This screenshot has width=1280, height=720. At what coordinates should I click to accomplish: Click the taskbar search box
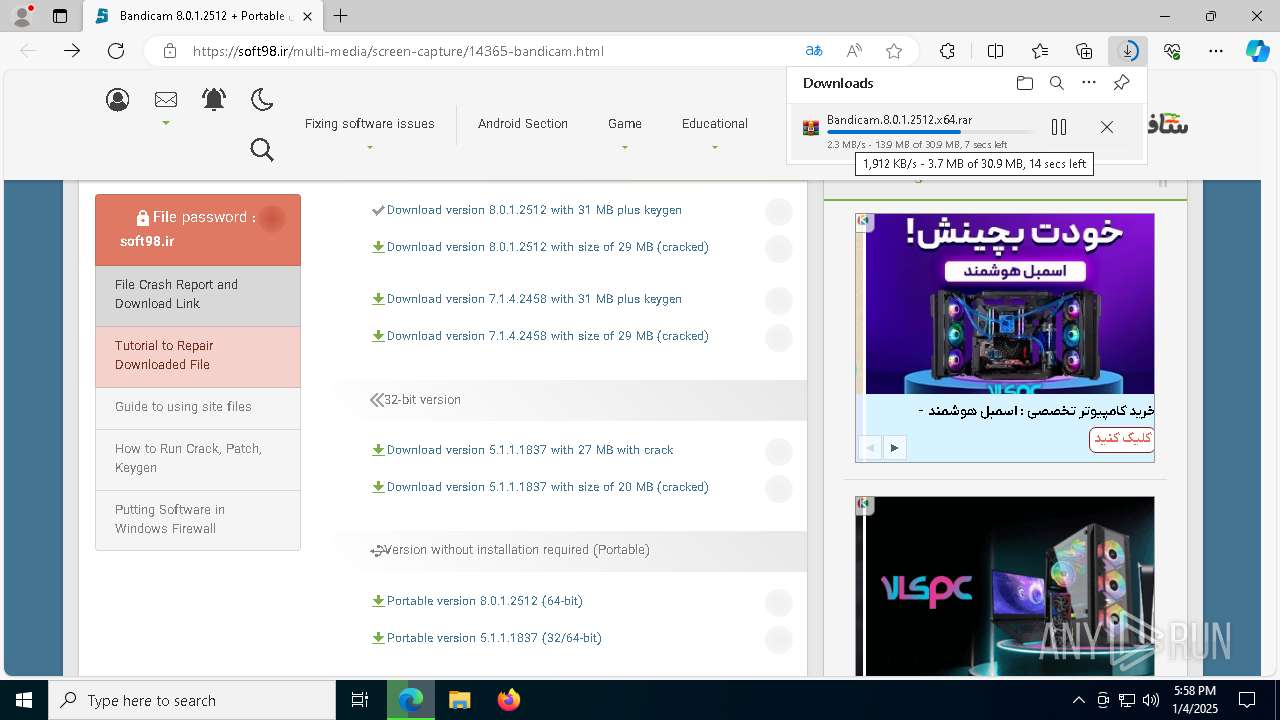[192, 700]
